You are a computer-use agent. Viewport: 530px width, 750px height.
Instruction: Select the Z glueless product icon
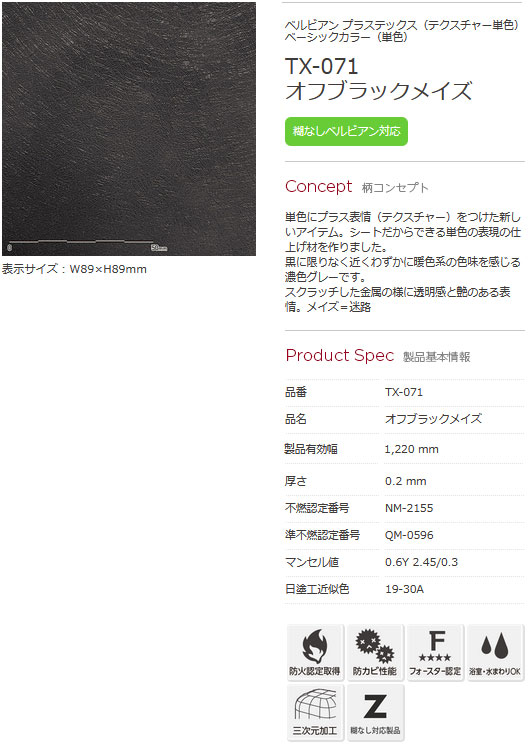tap(375, 713)
